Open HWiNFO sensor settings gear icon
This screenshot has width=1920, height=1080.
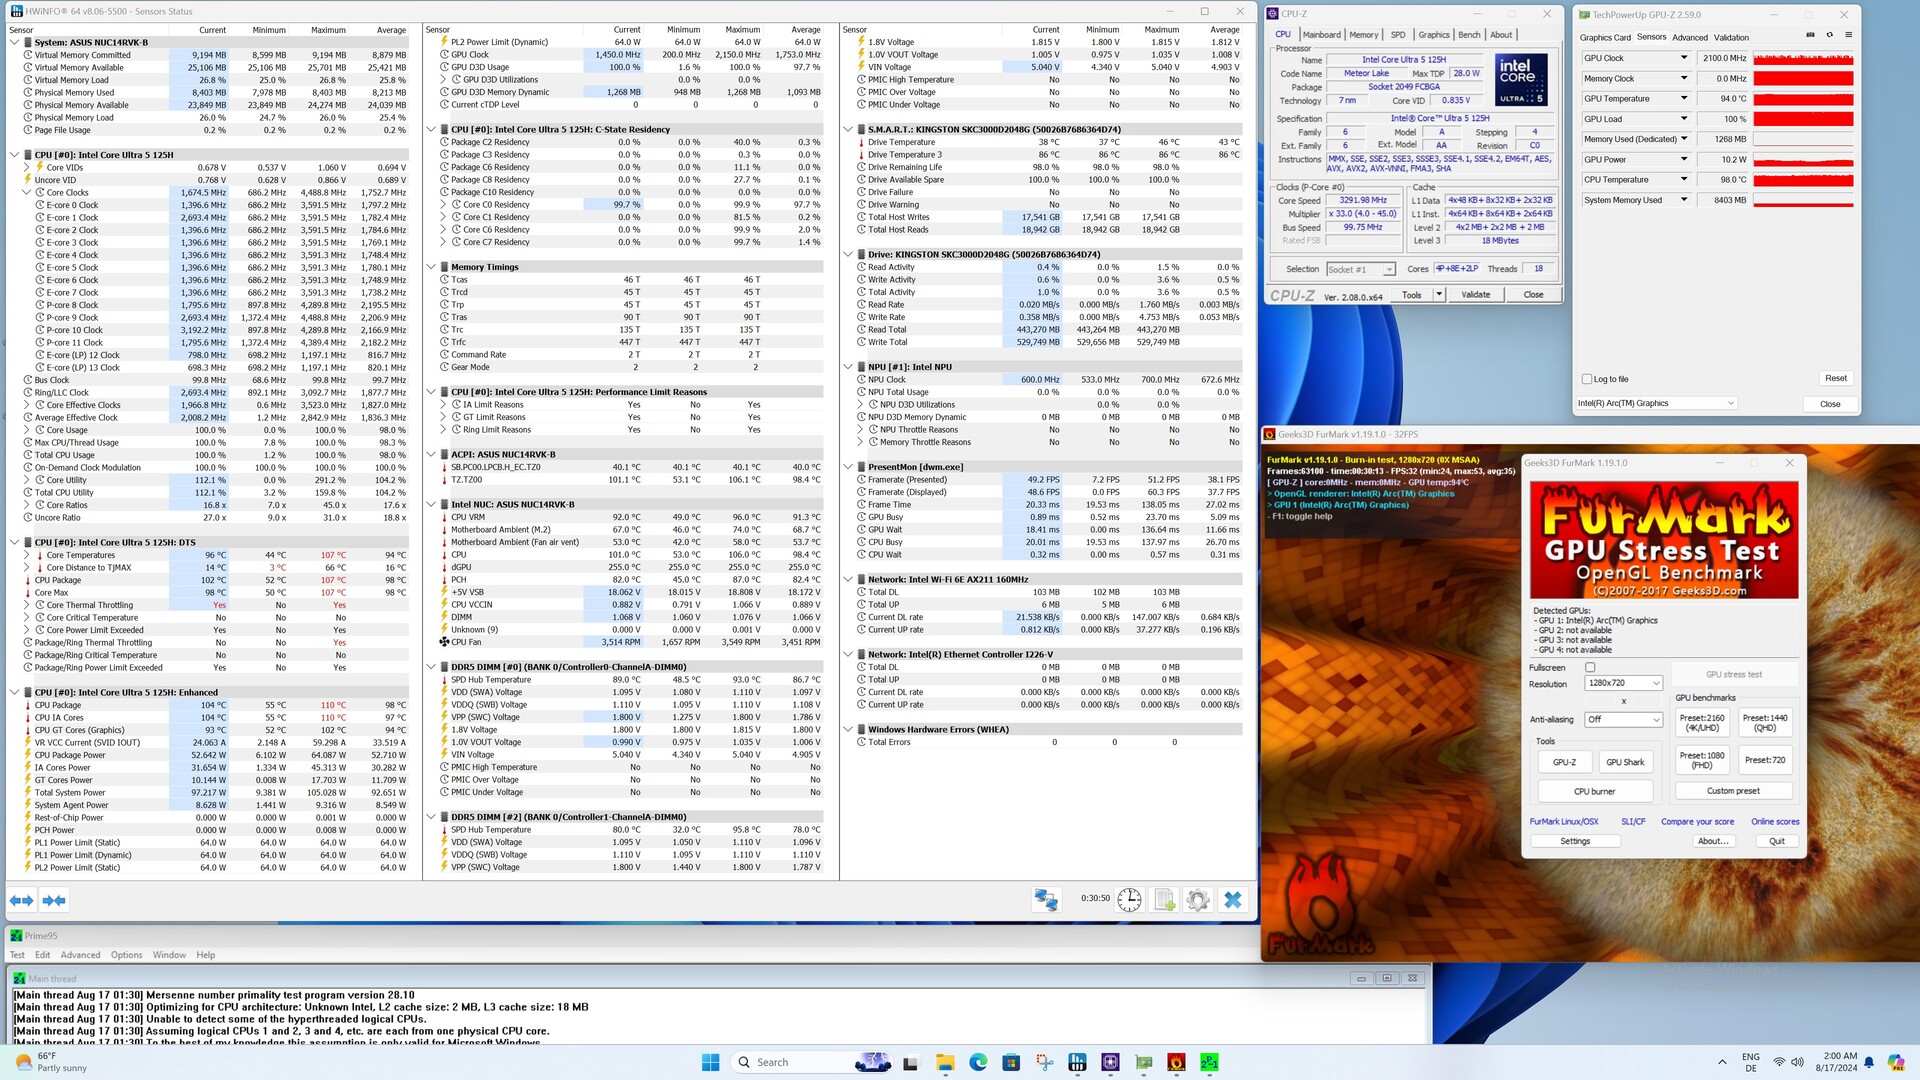click(1197, 900)
